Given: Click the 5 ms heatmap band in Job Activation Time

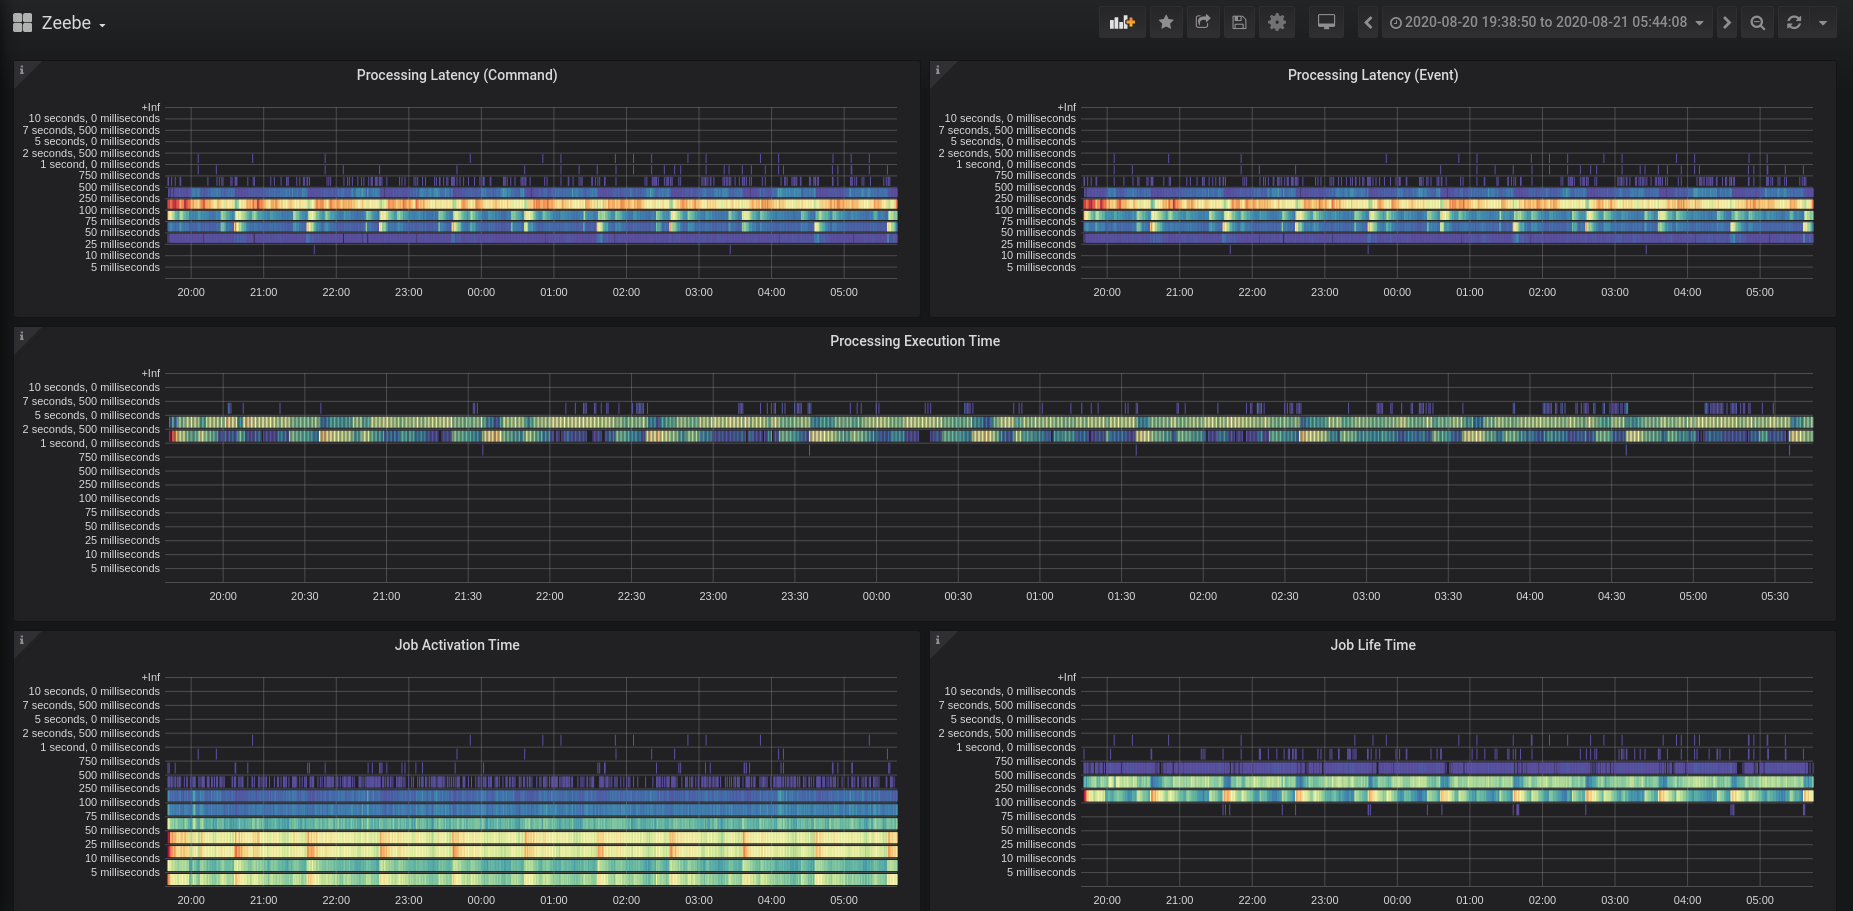Looking at the screenshot, I should (x=532, y=879).
